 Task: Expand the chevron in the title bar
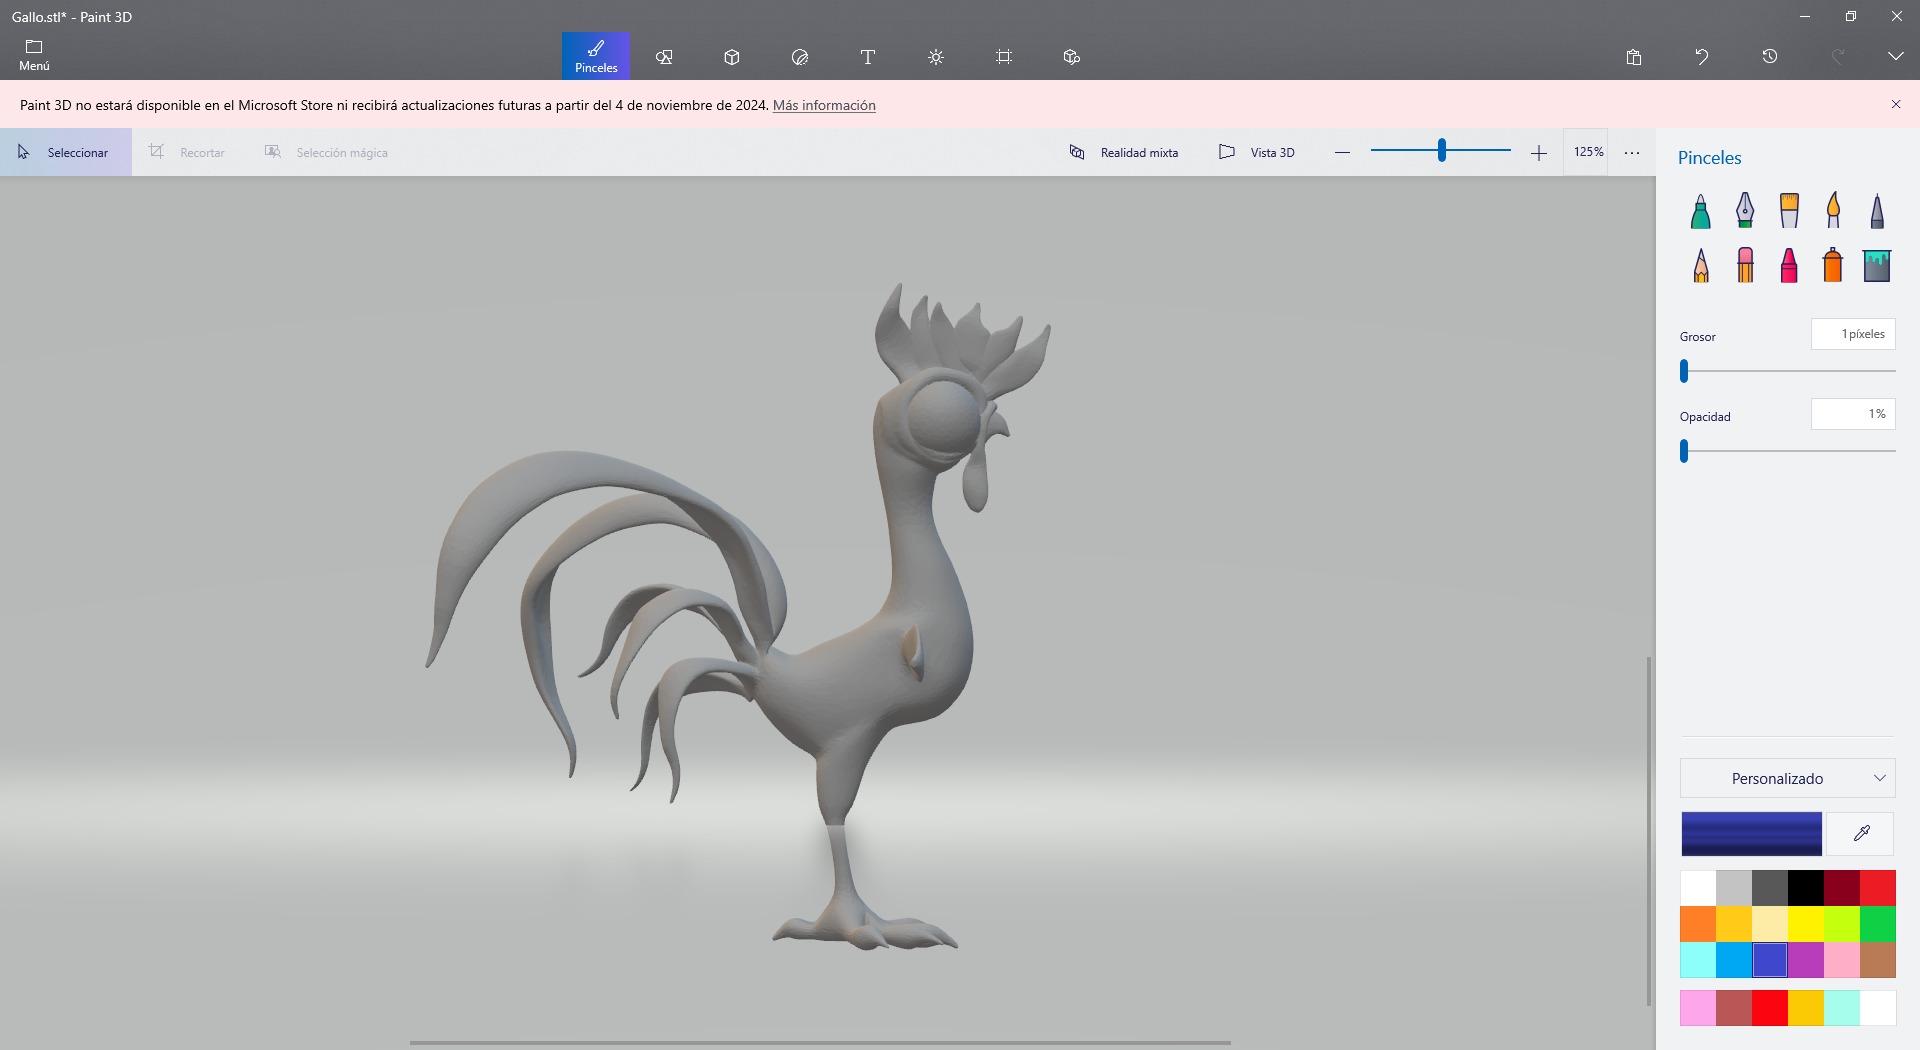click(x=1896, y=57)
